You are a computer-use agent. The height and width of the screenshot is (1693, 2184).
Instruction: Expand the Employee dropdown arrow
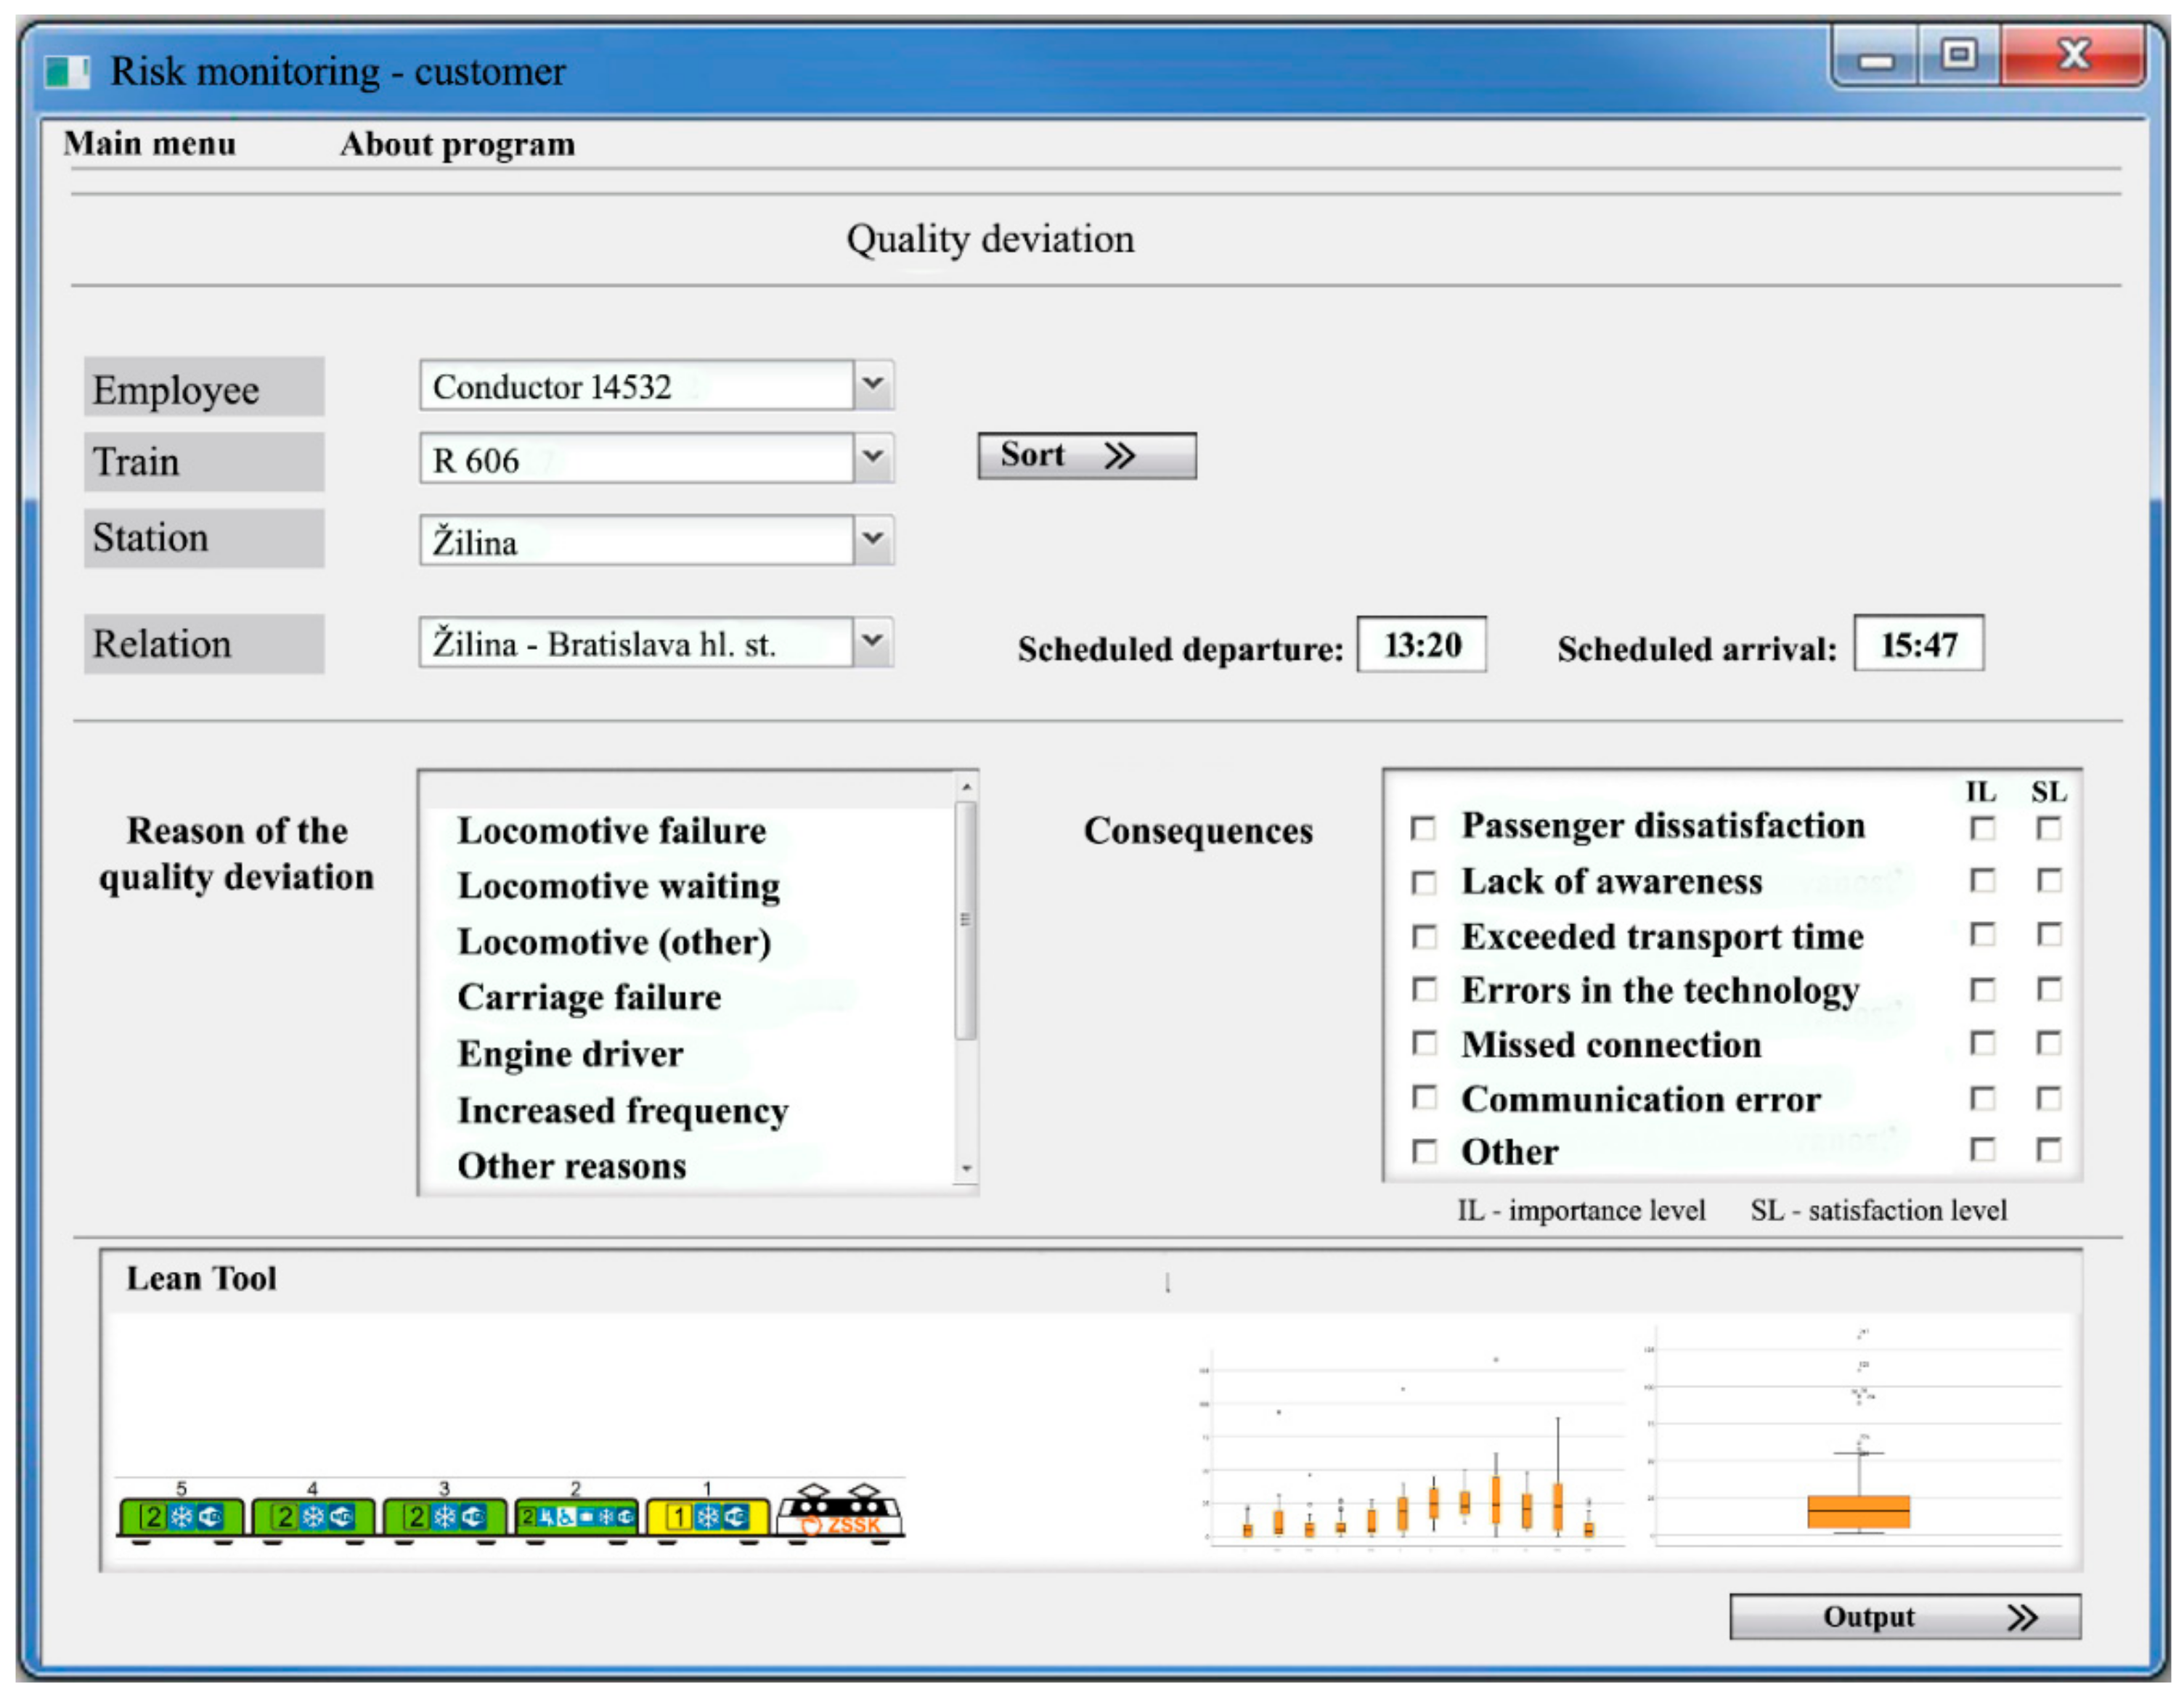click(873, 385)
